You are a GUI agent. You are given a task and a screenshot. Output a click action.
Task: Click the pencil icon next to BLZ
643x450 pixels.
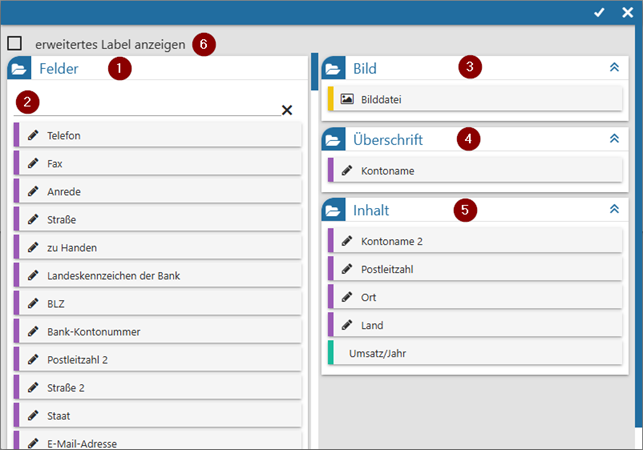pos(33,303)
